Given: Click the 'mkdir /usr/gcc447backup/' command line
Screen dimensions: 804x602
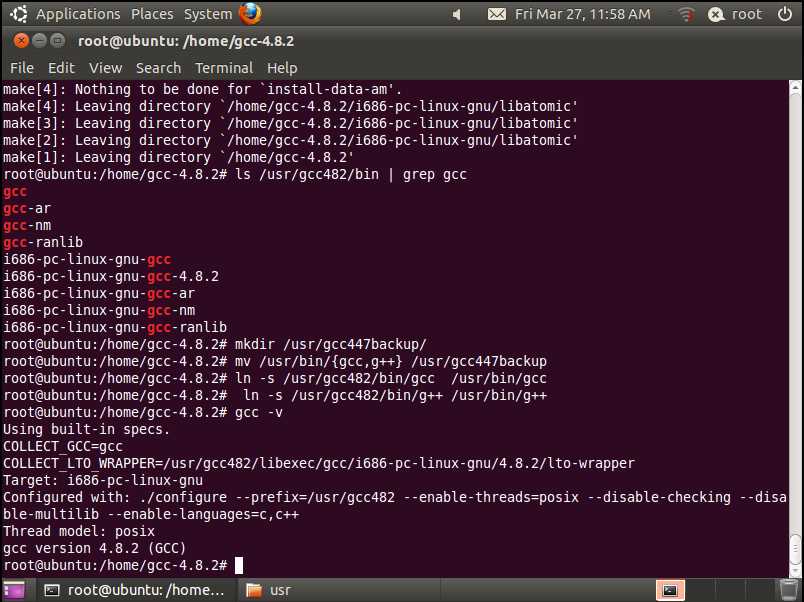Looking at the screenshot, I should click(215, 344).
